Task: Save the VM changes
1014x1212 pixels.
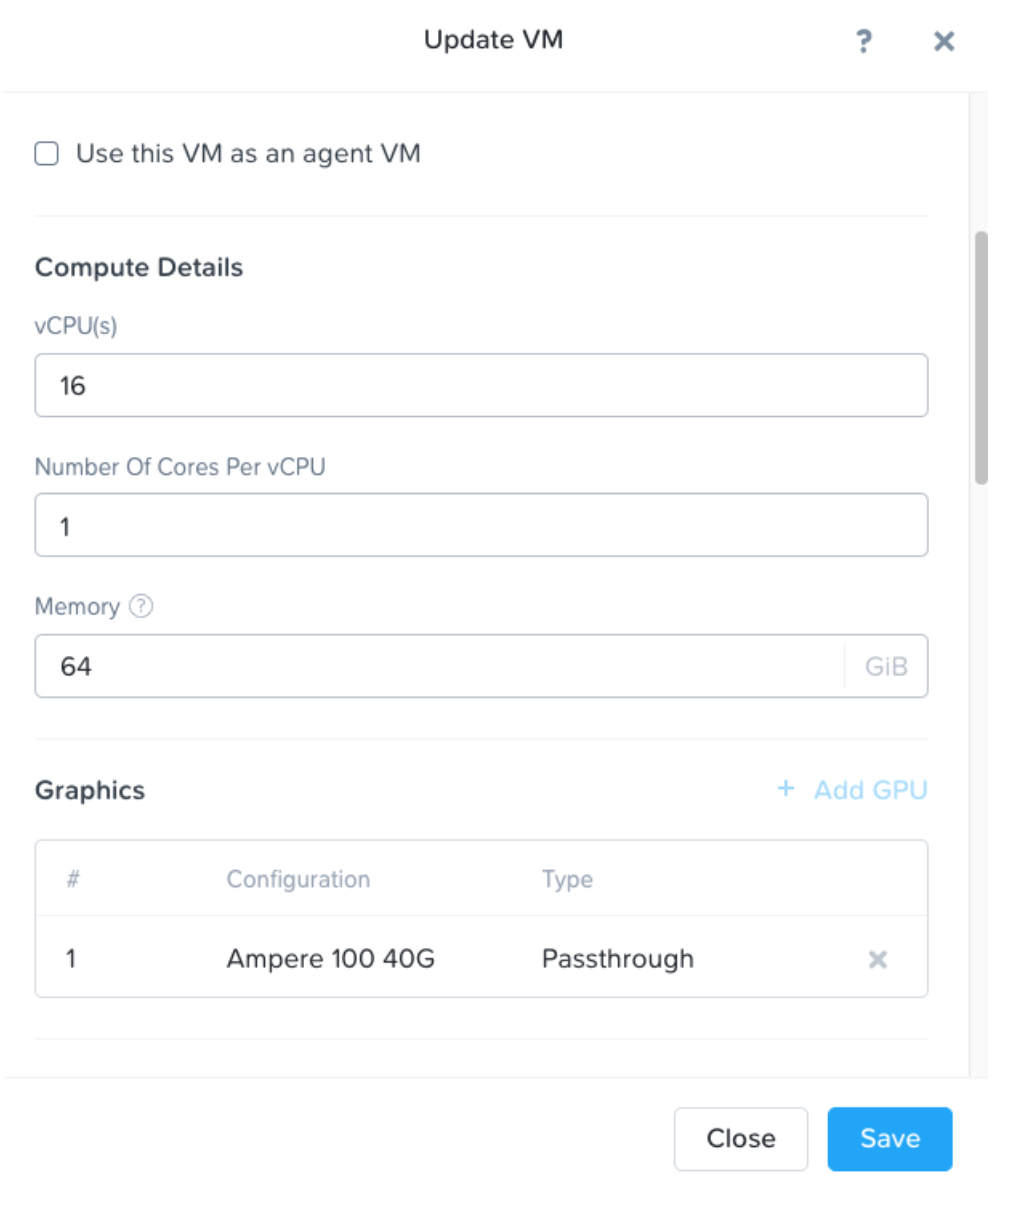Action: click(889, 1138)
